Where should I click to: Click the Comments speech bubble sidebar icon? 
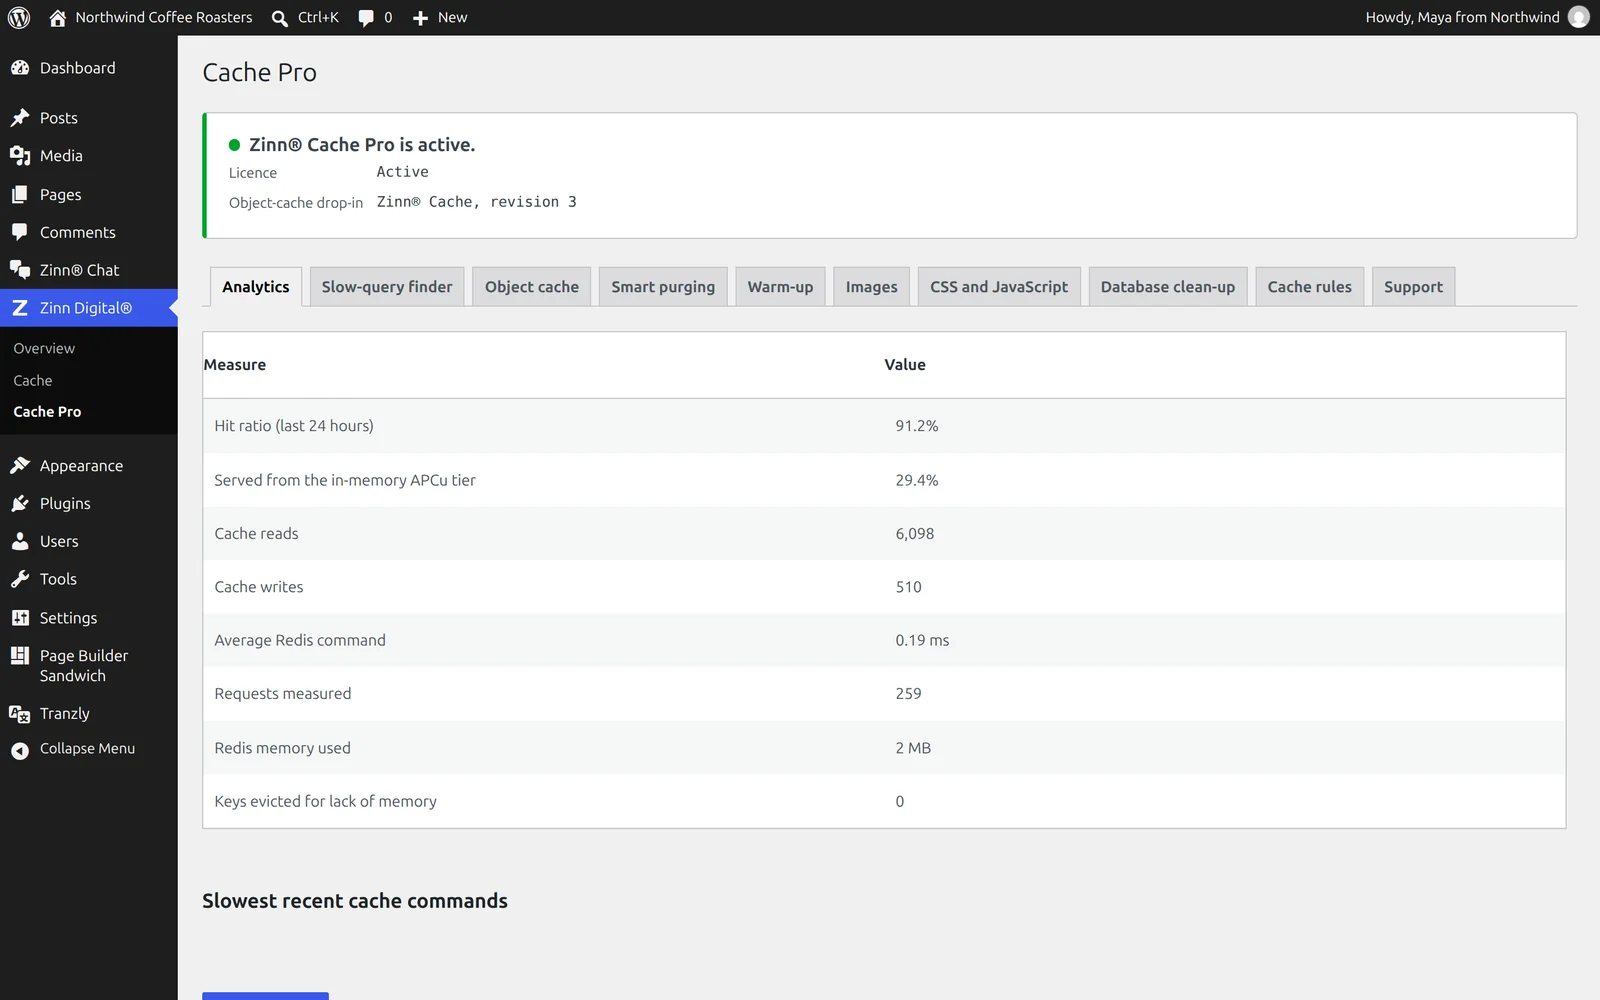(x=20, y=232)
